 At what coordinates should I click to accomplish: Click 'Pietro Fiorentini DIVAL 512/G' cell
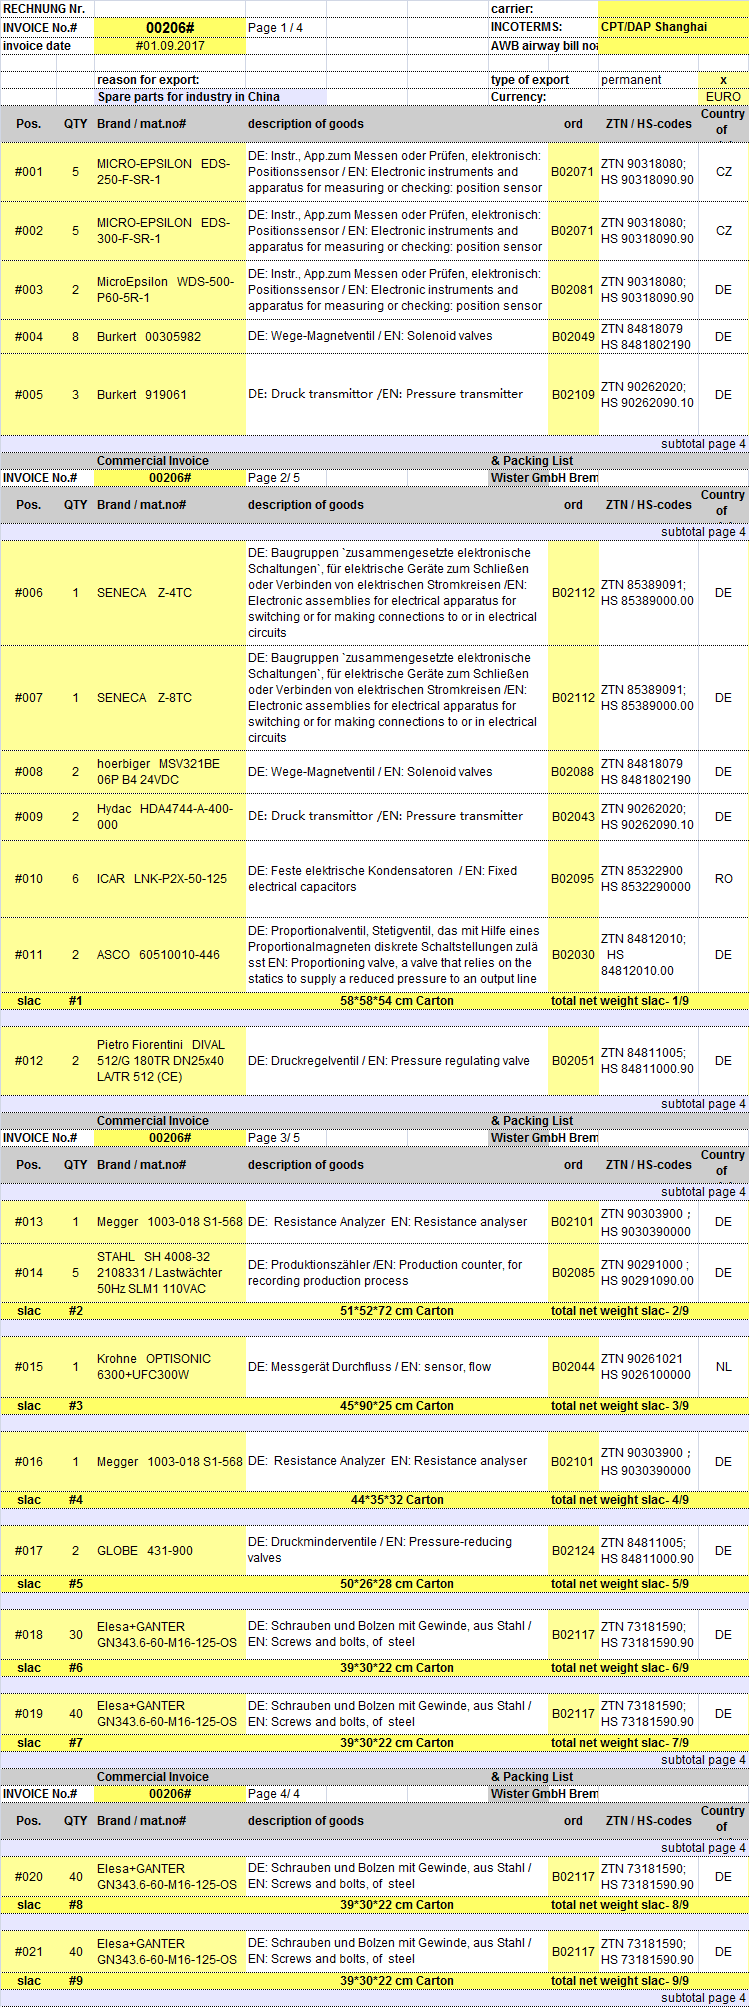tap(170, 1061)
